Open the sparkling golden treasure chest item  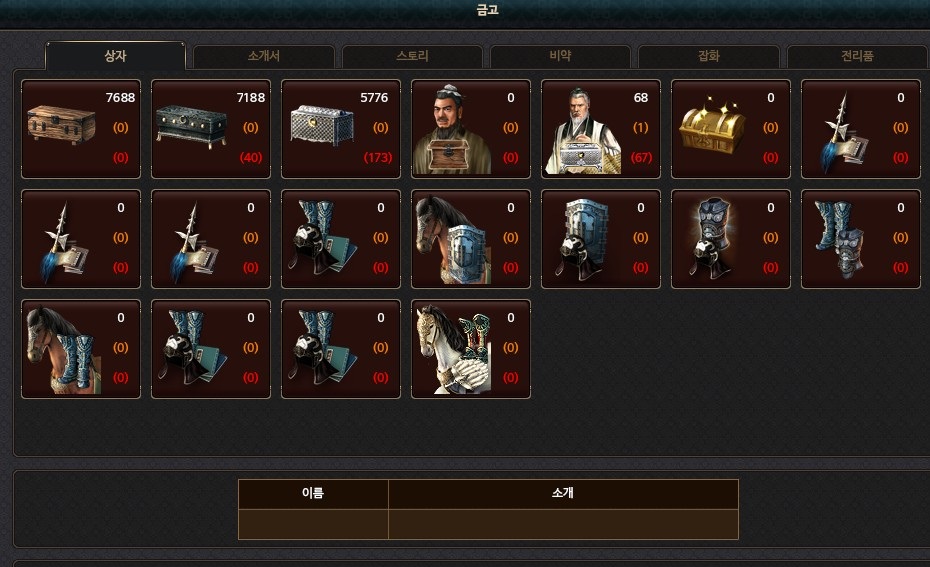(730, 129)
